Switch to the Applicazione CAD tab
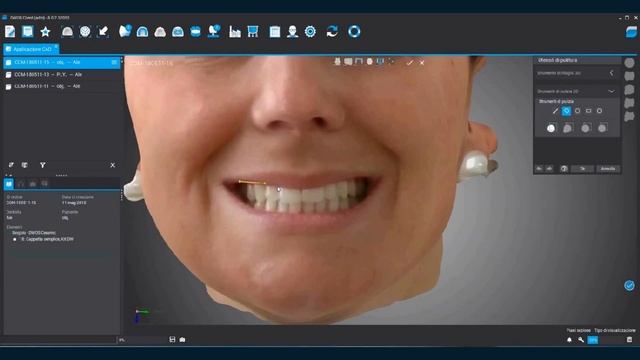The image size is (640, 360). (x=31, y=49)
